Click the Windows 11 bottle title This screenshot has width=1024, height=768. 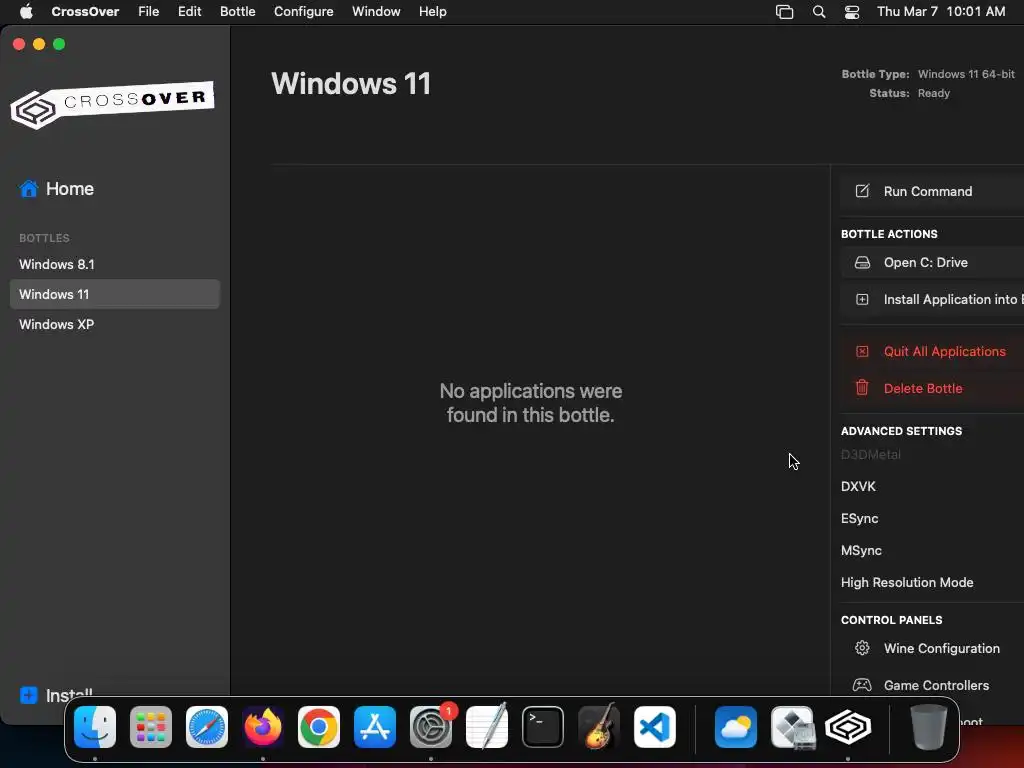pyautogui.click(x=351, y=84)
